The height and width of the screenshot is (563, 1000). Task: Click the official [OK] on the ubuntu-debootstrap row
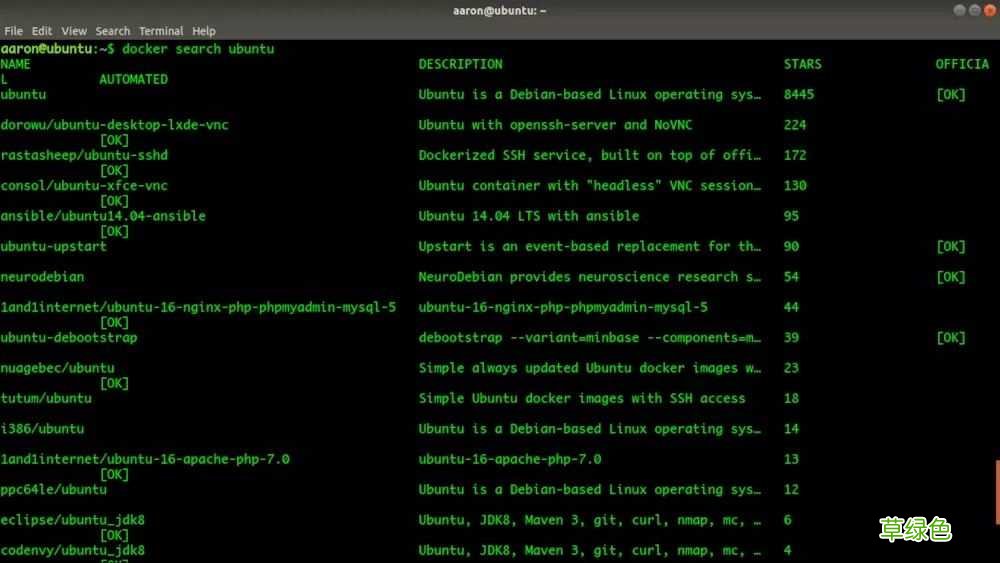tap(951, 338)
